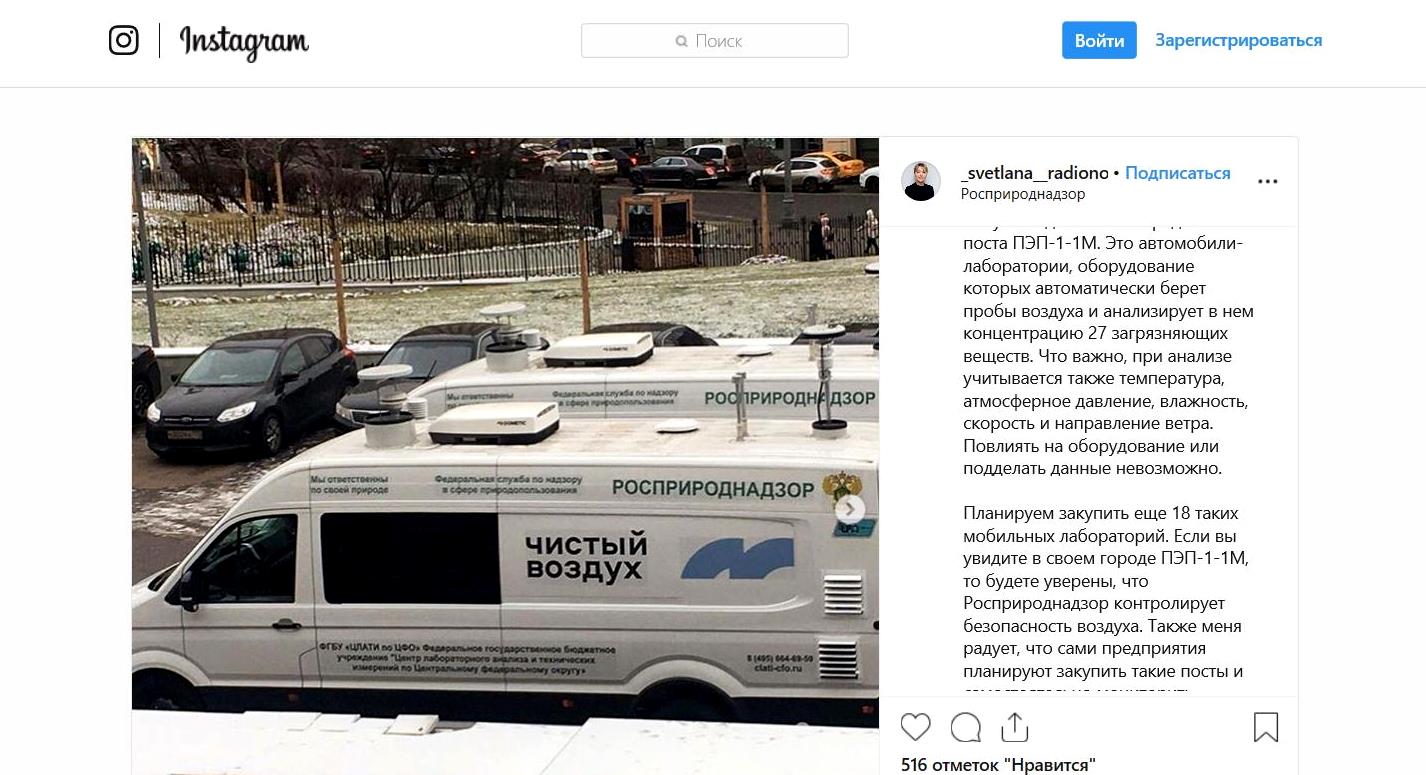Click the search field labeled Поиск

point(714,41)
